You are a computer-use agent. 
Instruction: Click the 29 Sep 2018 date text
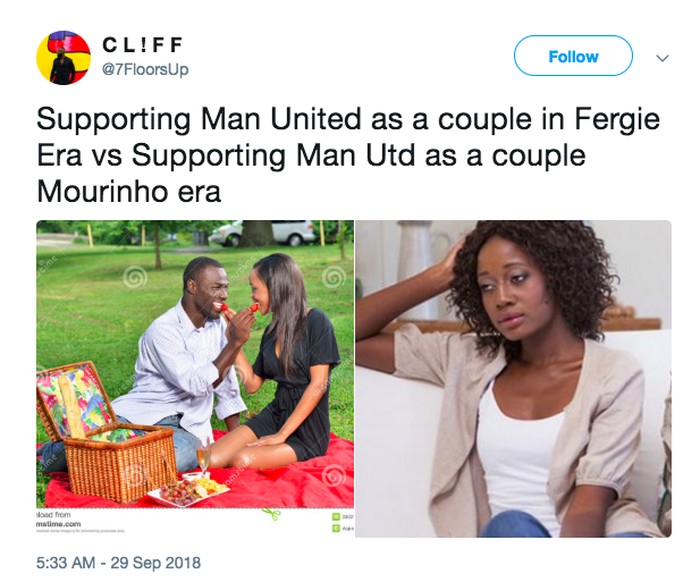click(155, 562)
